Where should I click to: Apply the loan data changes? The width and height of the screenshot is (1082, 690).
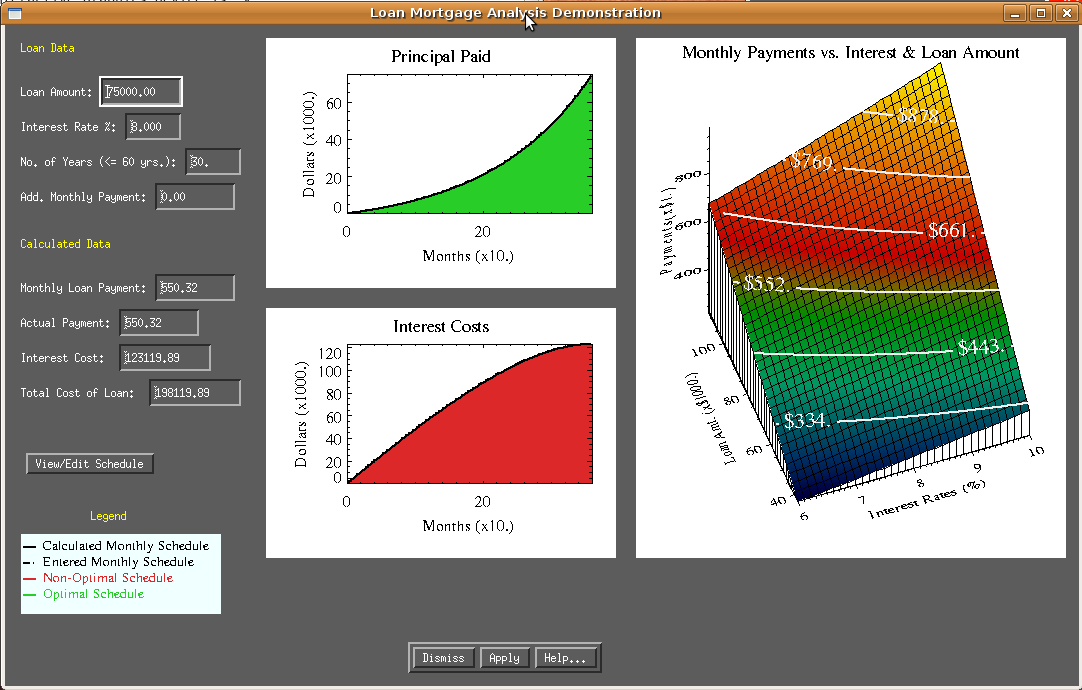pyautogui.click(x=504, y=658)
